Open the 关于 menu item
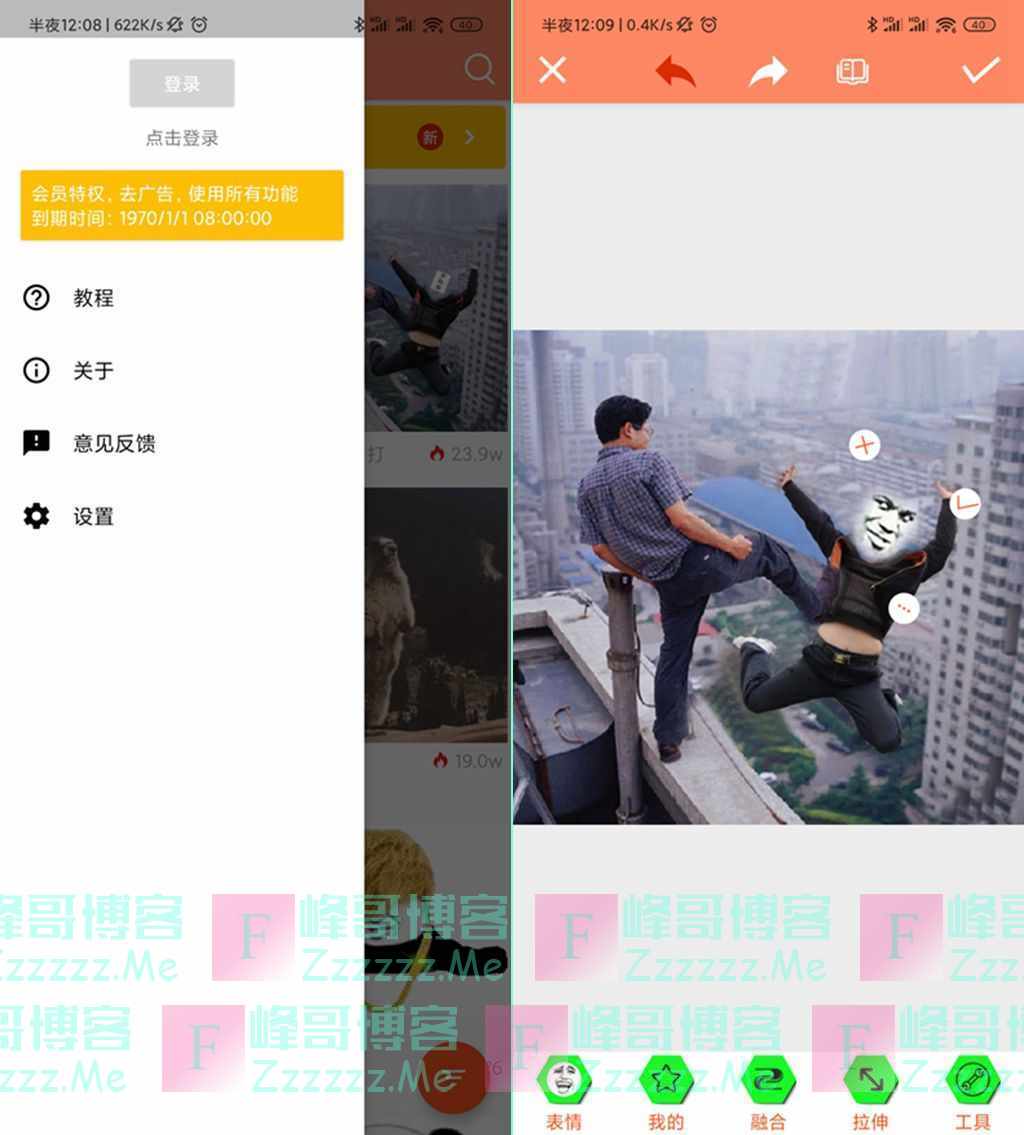 tap(93, 371)
